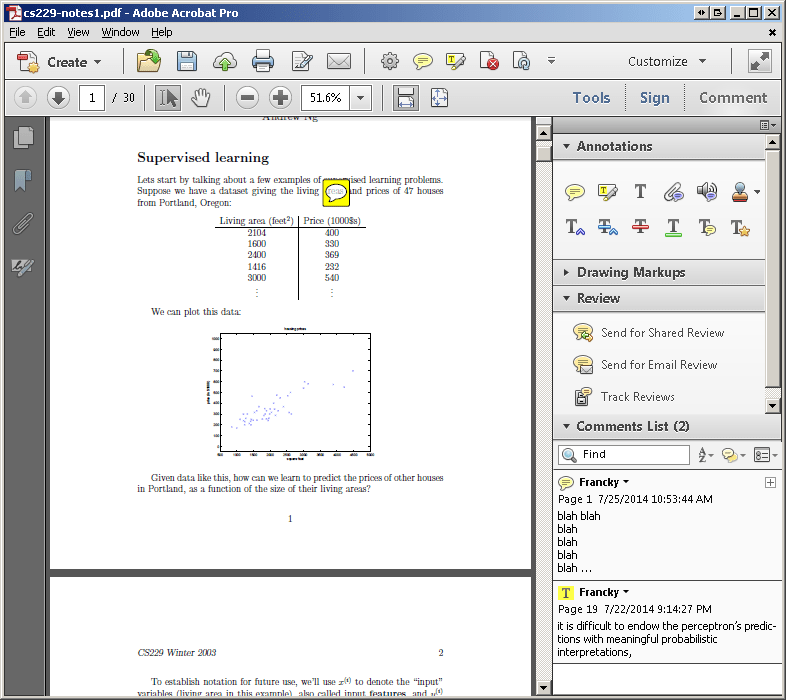The height and width of the screenshot is (700, 786).
Task: Activate the Hand pan tool
Action: point(201,97)
